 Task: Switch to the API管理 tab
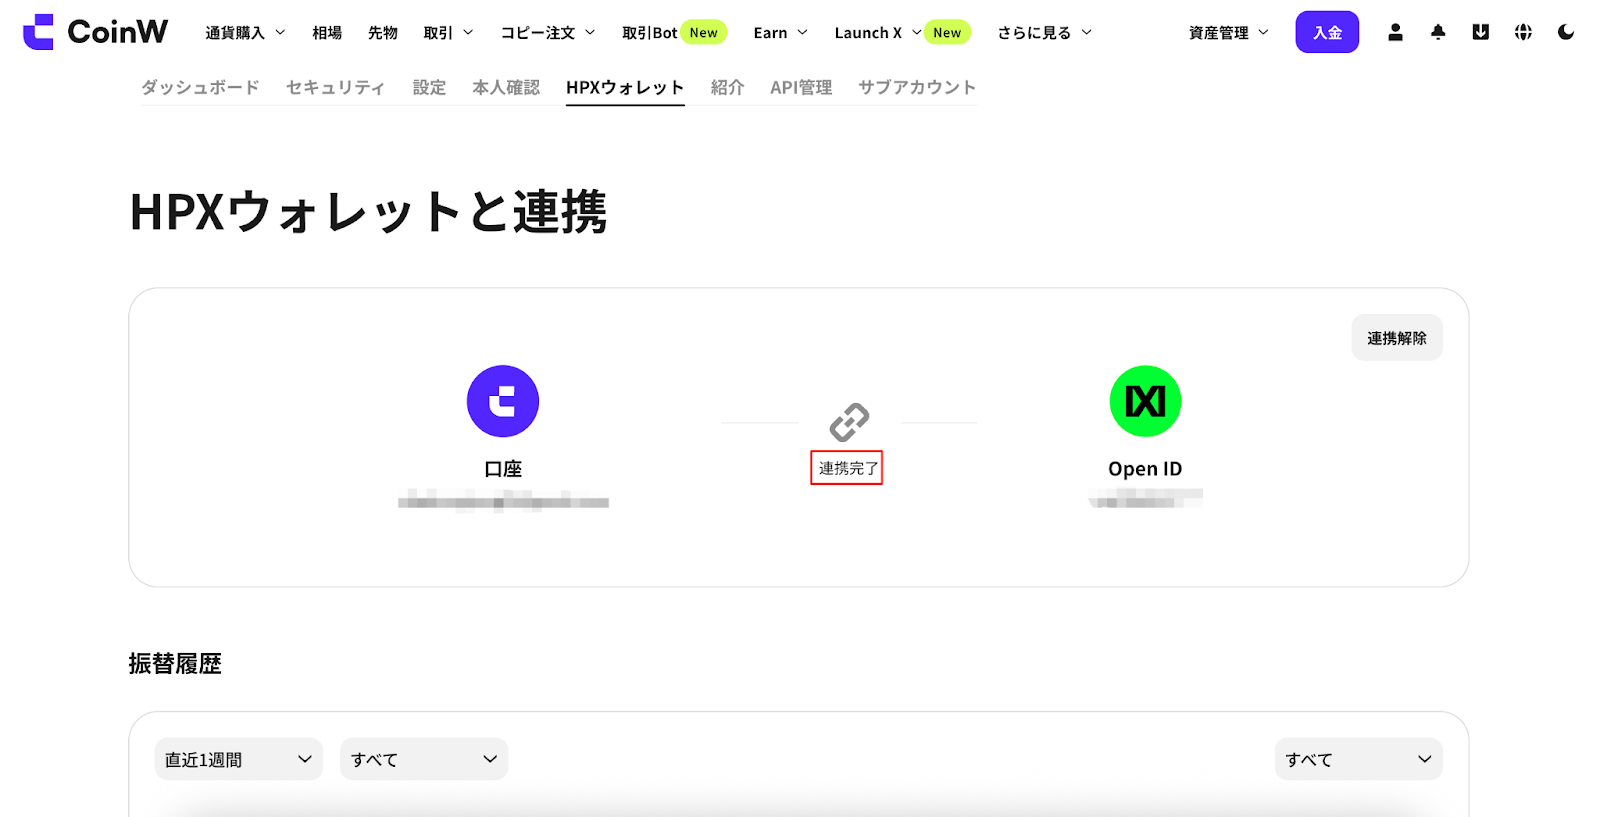click(x=801, y=88)
